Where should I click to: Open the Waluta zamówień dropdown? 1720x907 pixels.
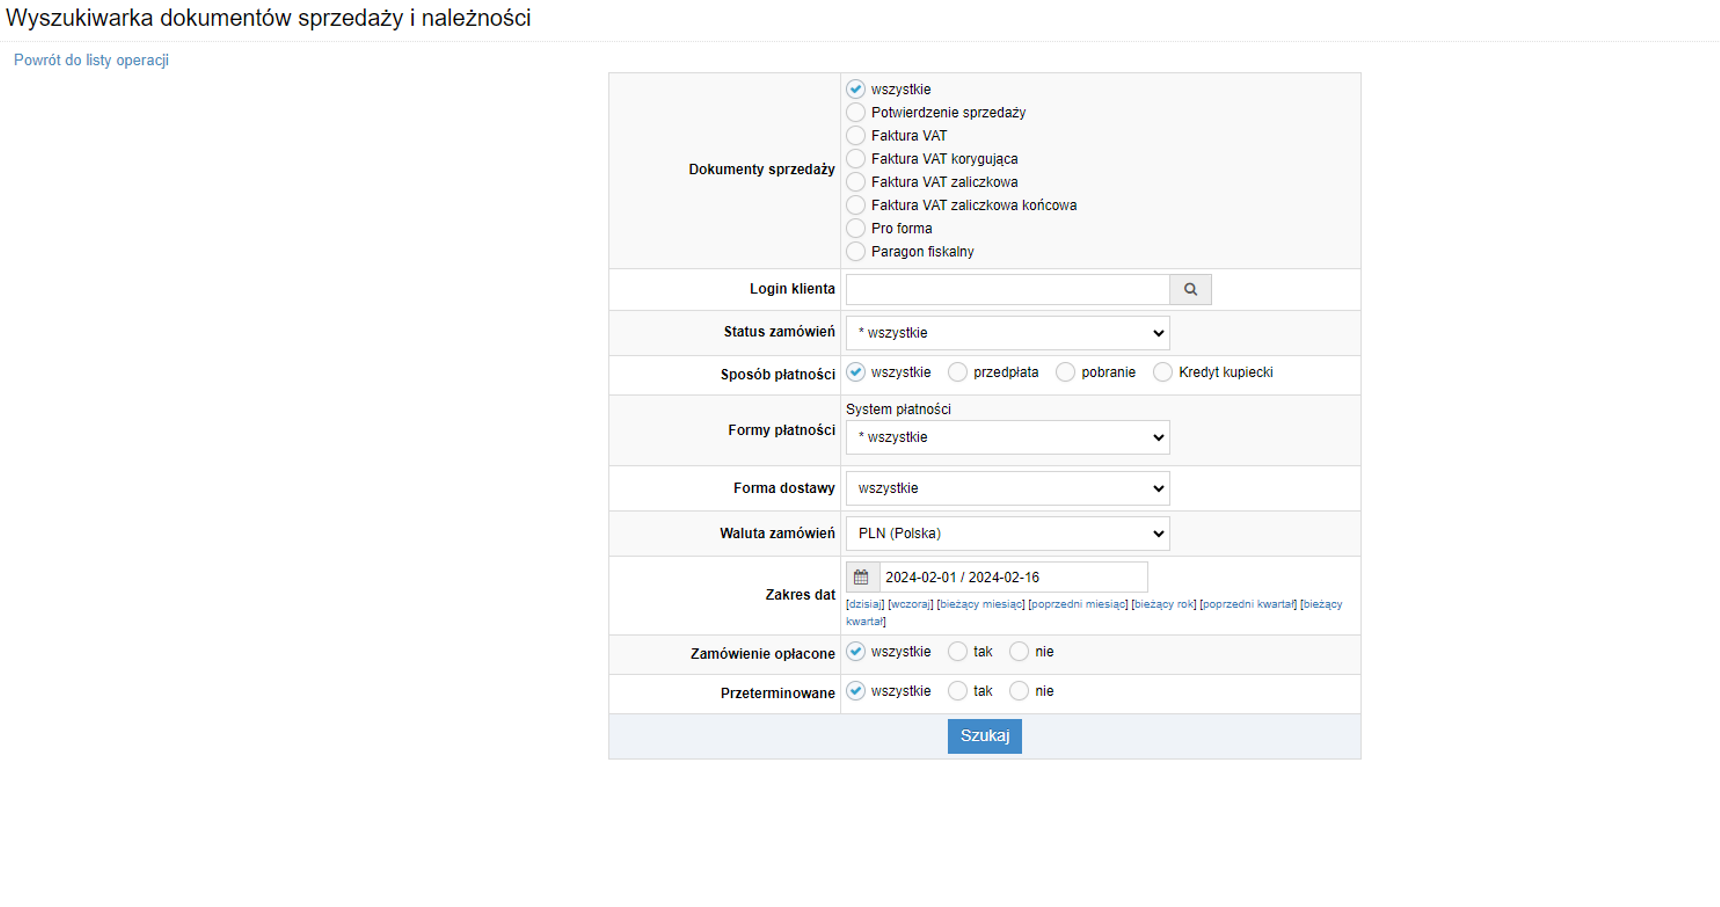coord(1007,533)
